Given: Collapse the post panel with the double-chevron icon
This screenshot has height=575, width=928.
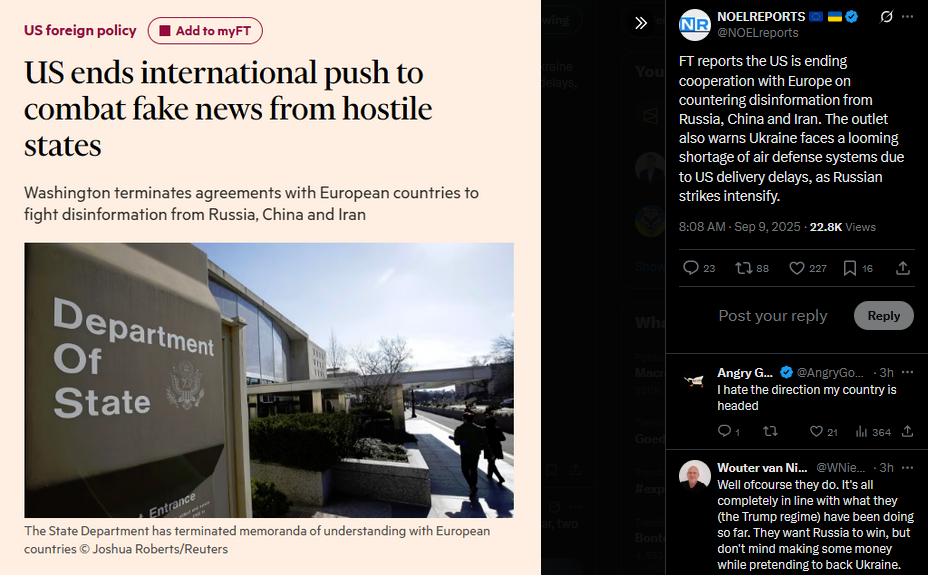Looking at the screenshot, I should [641, 23].
